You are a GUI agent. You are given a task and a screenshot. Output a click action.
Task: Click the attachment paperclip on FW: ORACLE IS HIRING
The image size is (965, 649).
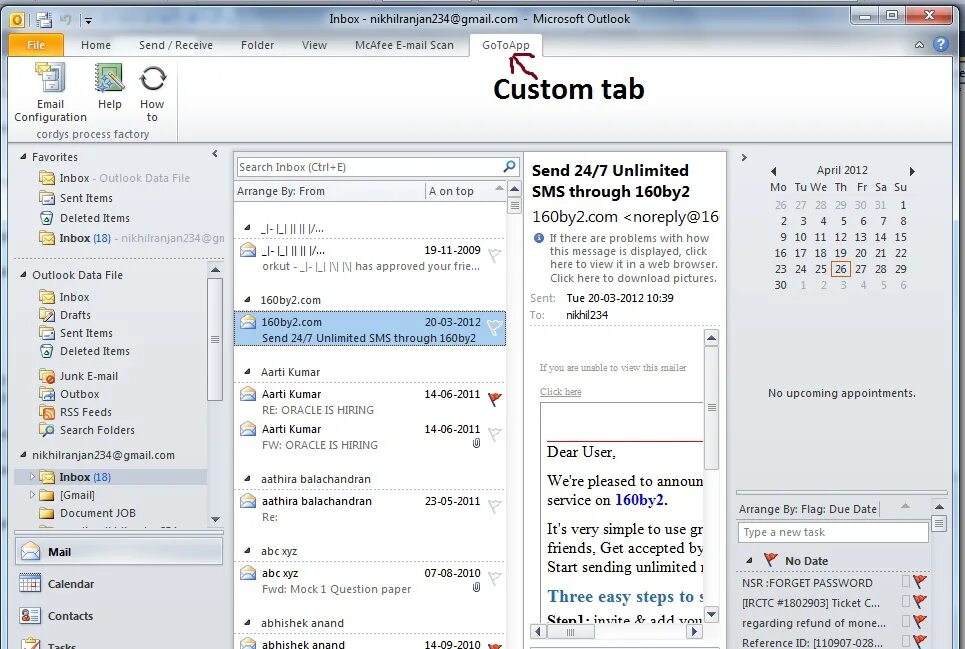pyautogui.click(x=476, y=443)
